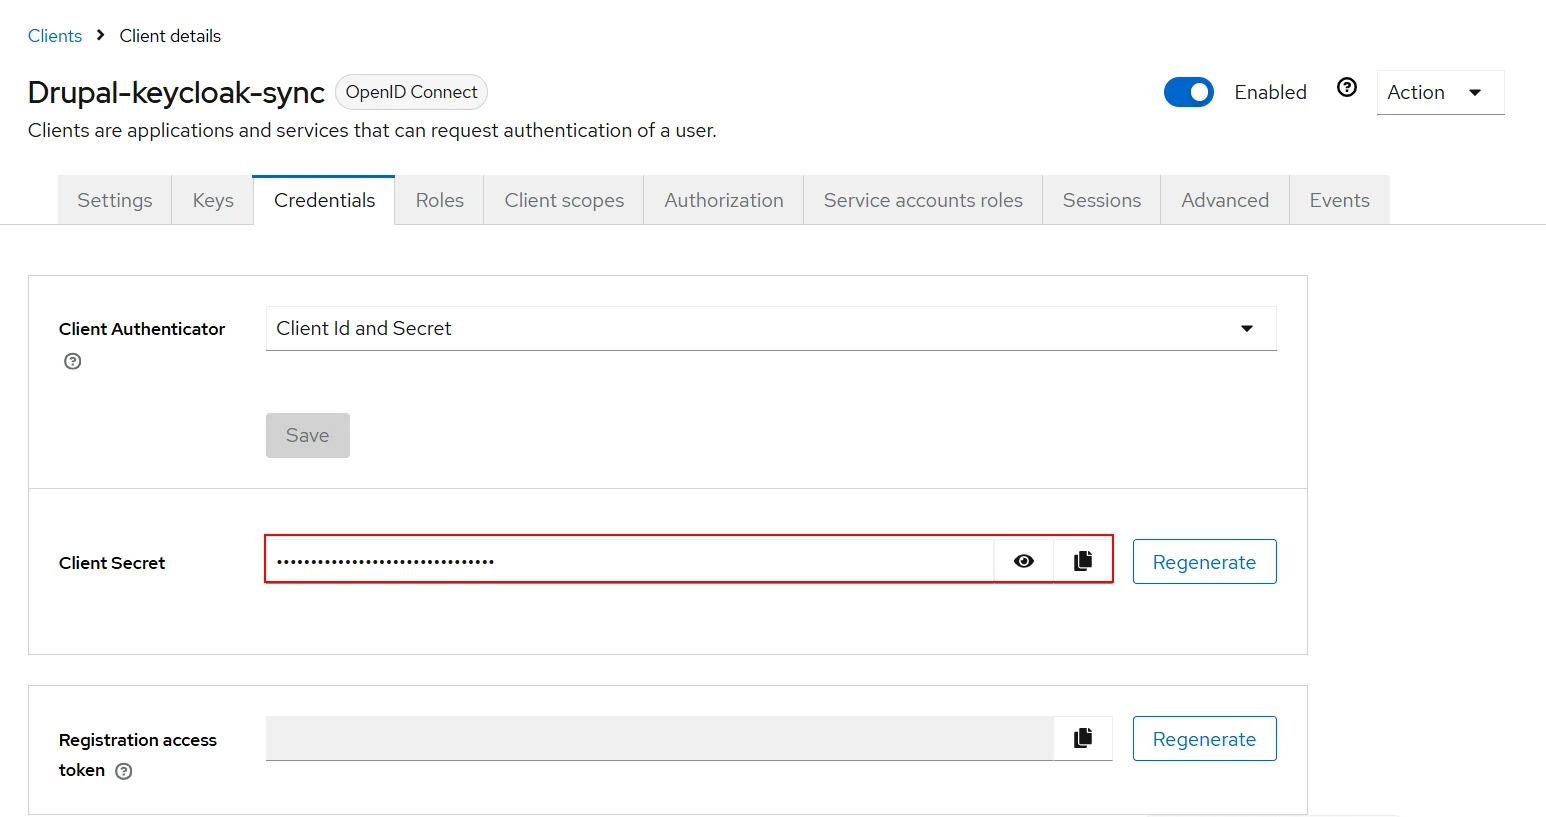
Task: Go to Client scopes tab
Action: (564, 200)
